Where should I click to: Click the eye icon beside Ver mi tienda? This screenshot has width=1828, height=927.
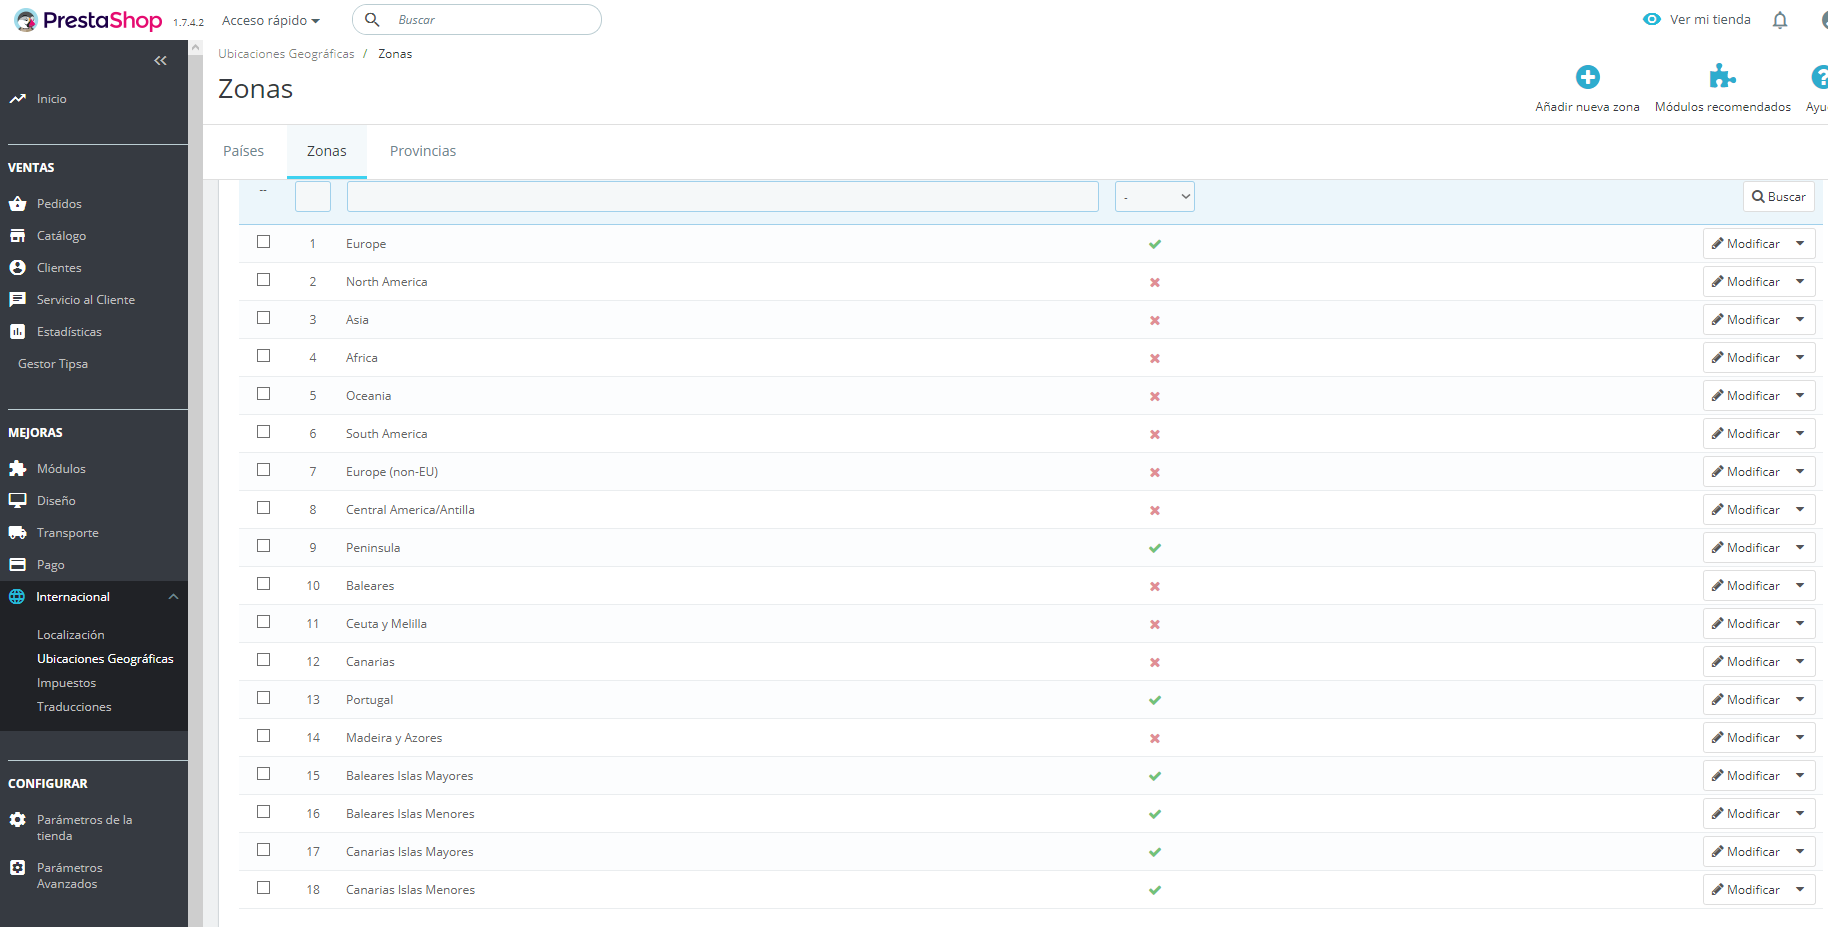click(1652, 19)
